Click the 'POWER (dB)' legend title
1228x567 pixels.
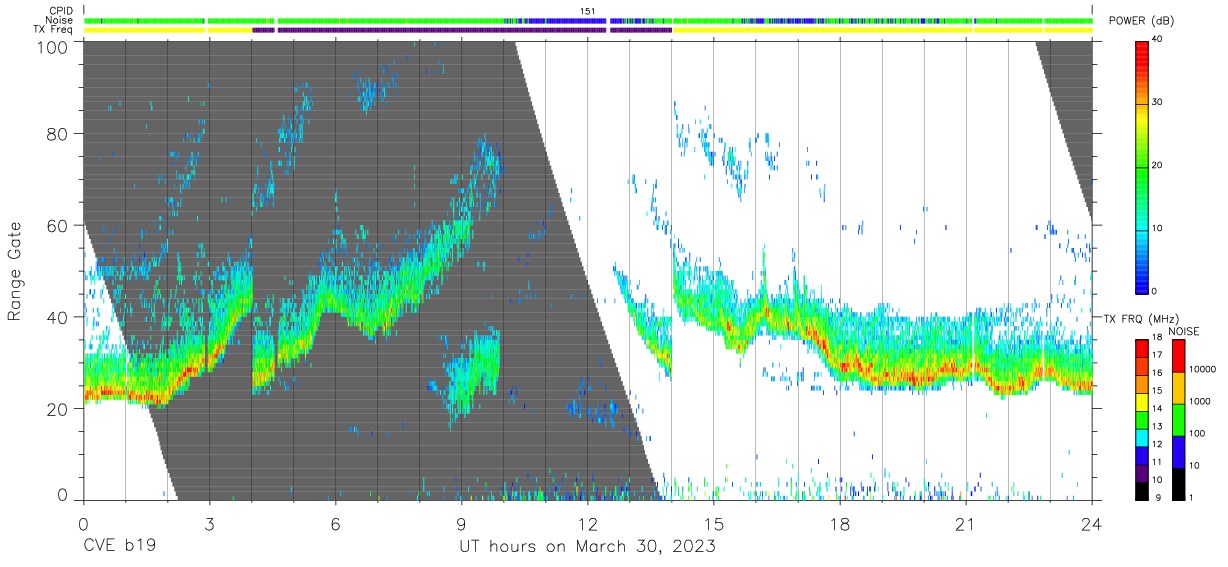click(1144, 22)
